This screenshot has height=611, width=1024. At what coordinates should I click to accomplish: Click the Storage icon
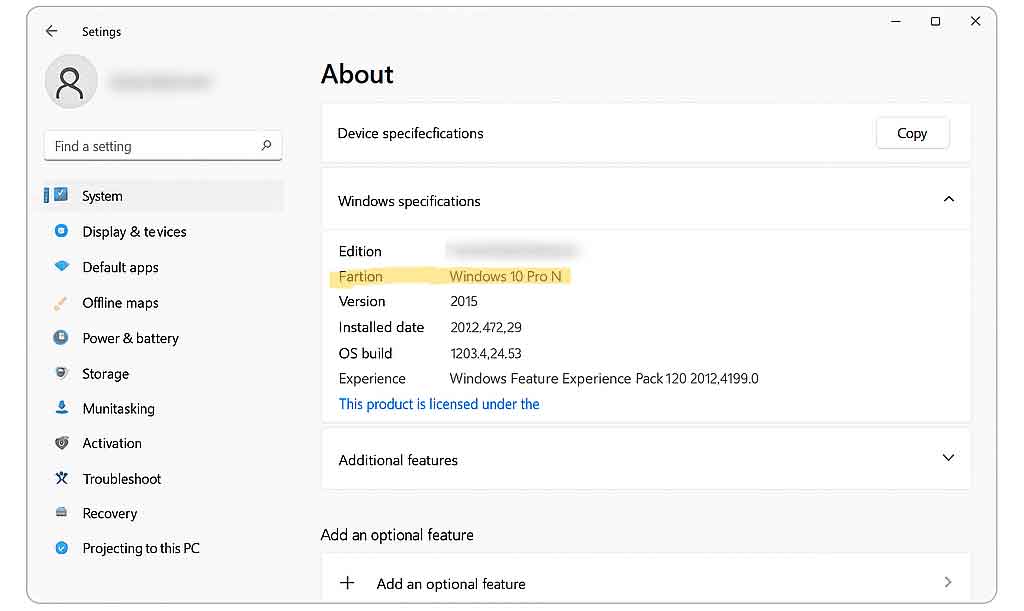(x=61, y=373)
